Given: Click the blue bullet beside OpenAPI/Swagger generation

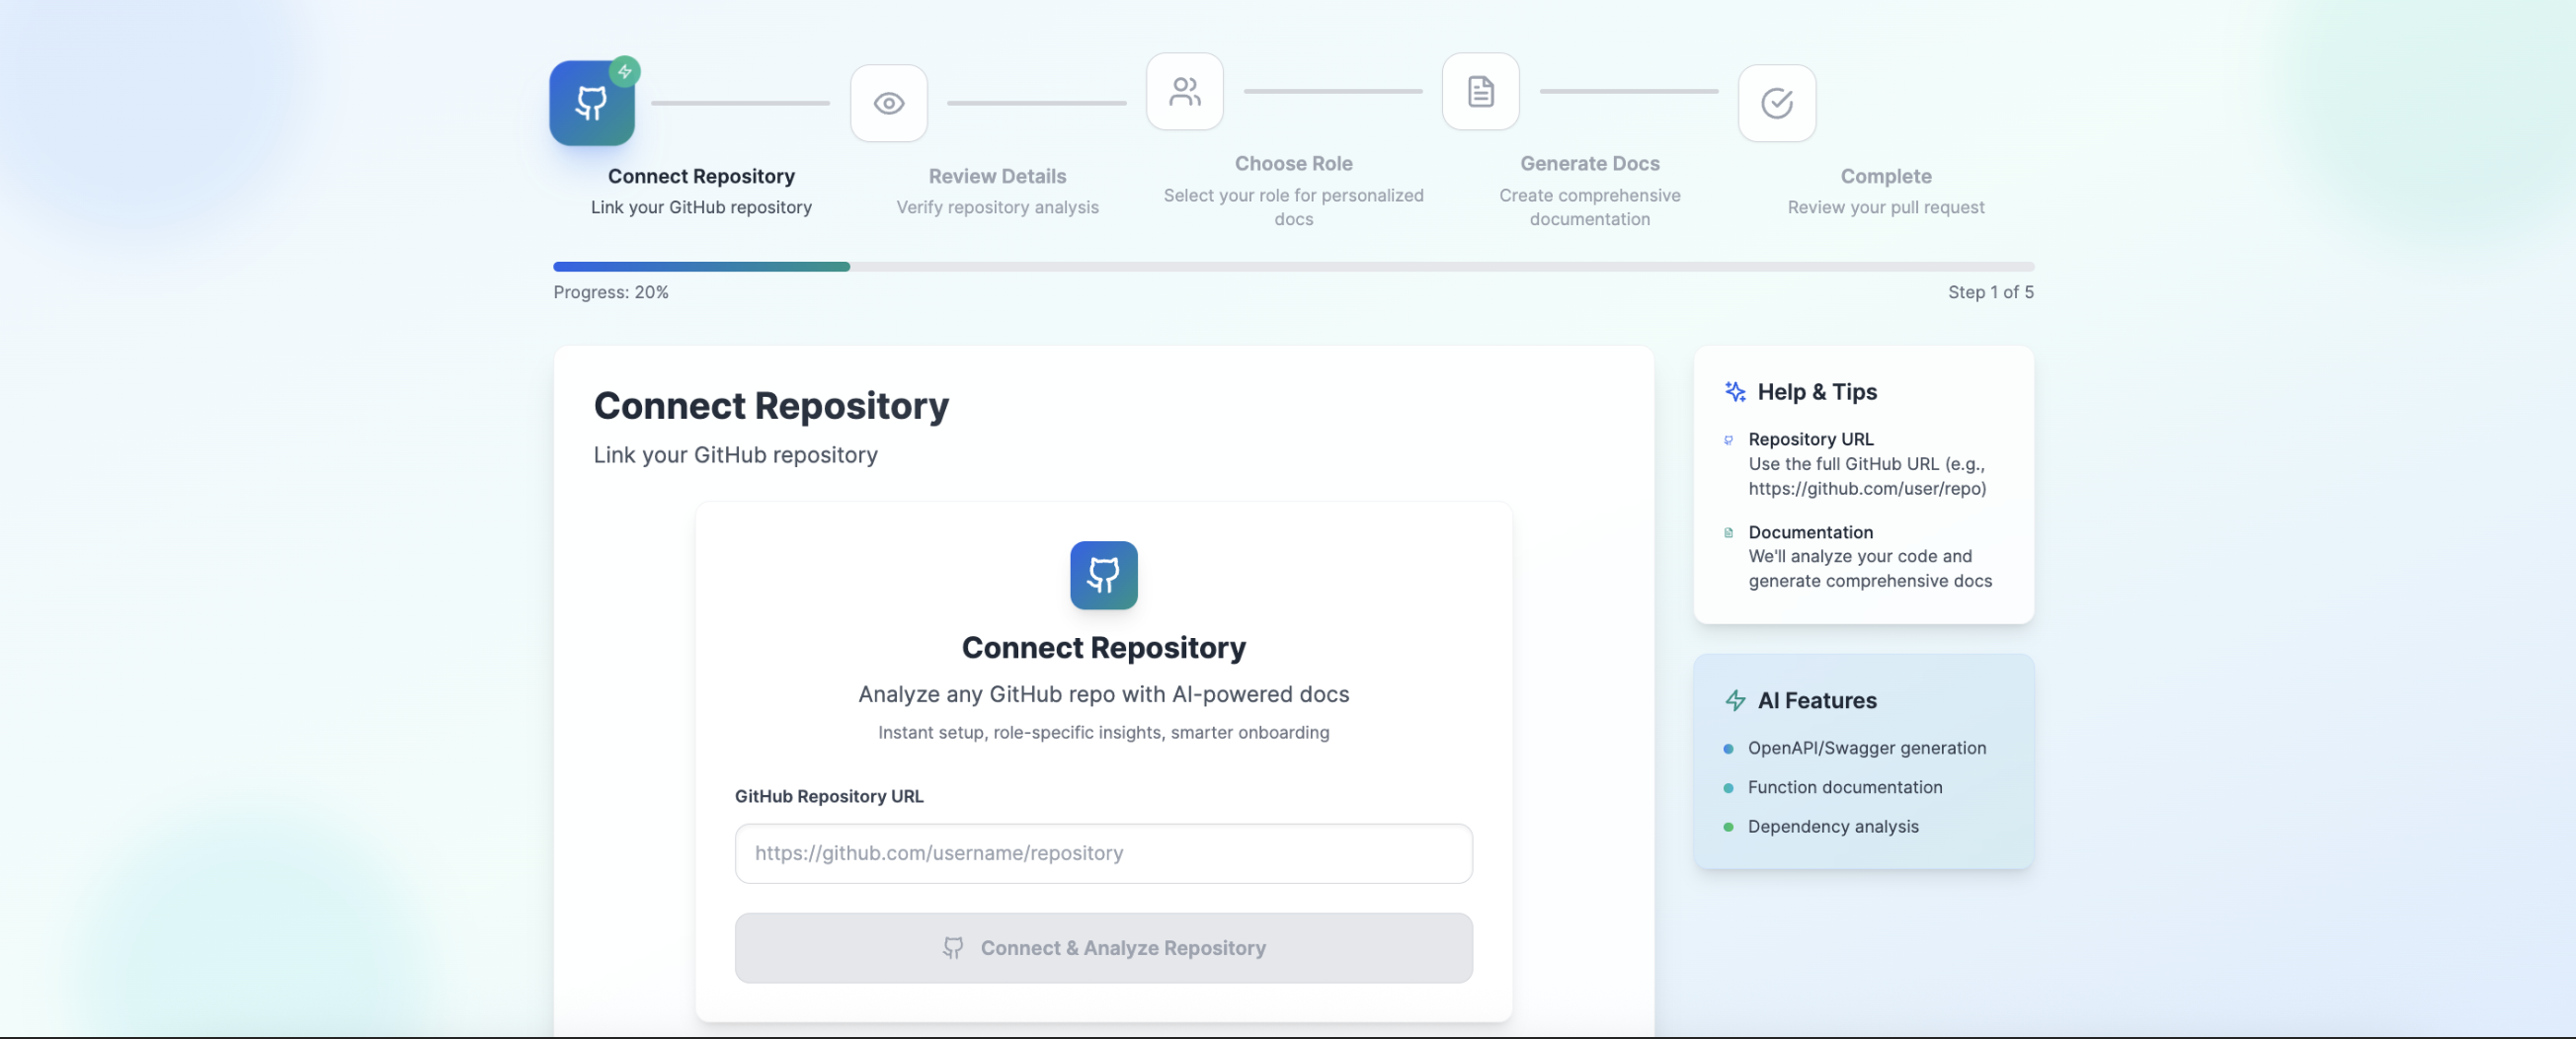Looking at the screenshot, I should click(1728, 749).
